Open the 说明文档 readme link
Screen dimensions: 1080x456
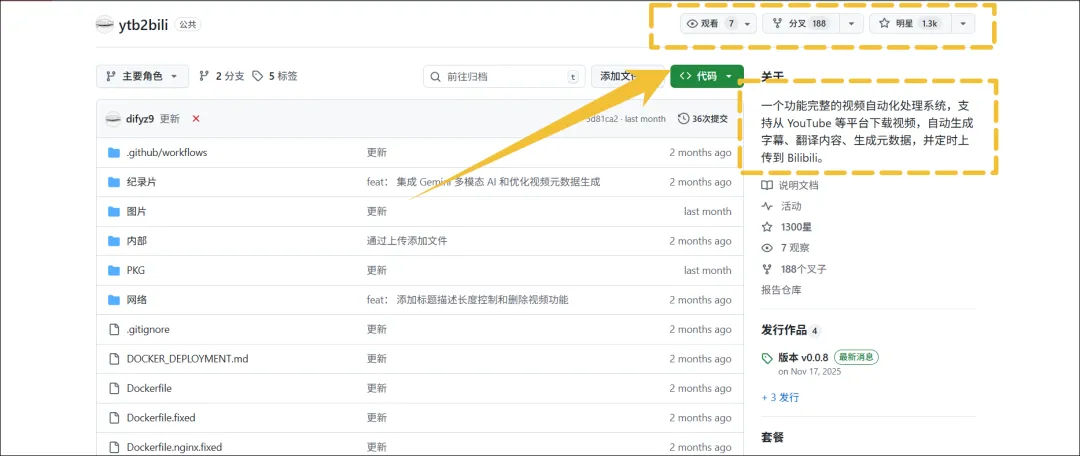point(790,185)
